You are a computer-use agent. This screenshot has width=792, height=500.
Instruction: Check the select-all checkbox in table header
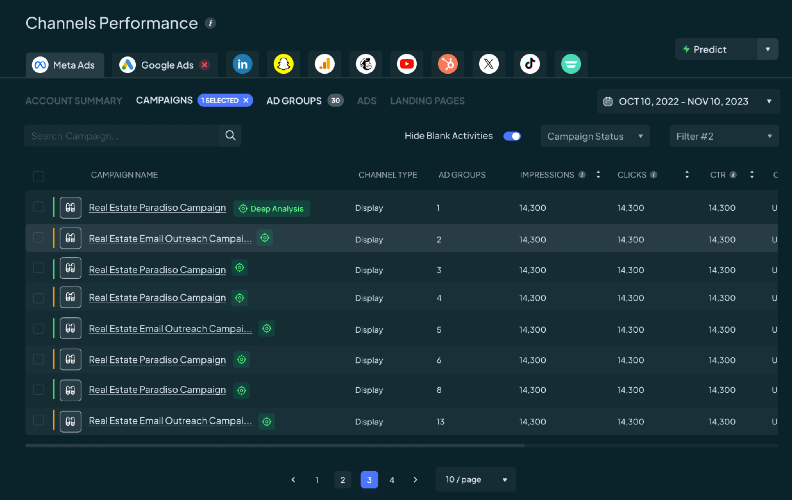(x=39, y=176)
